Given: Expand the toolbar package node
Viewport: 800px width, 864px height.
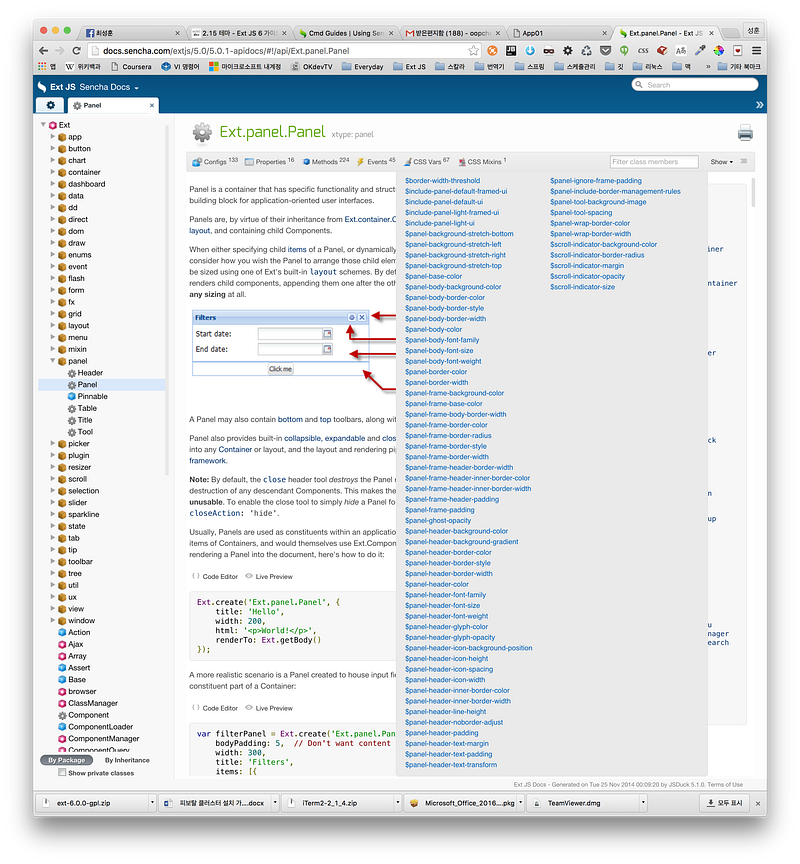Looking at the screenshot, I should coord(53,561).
